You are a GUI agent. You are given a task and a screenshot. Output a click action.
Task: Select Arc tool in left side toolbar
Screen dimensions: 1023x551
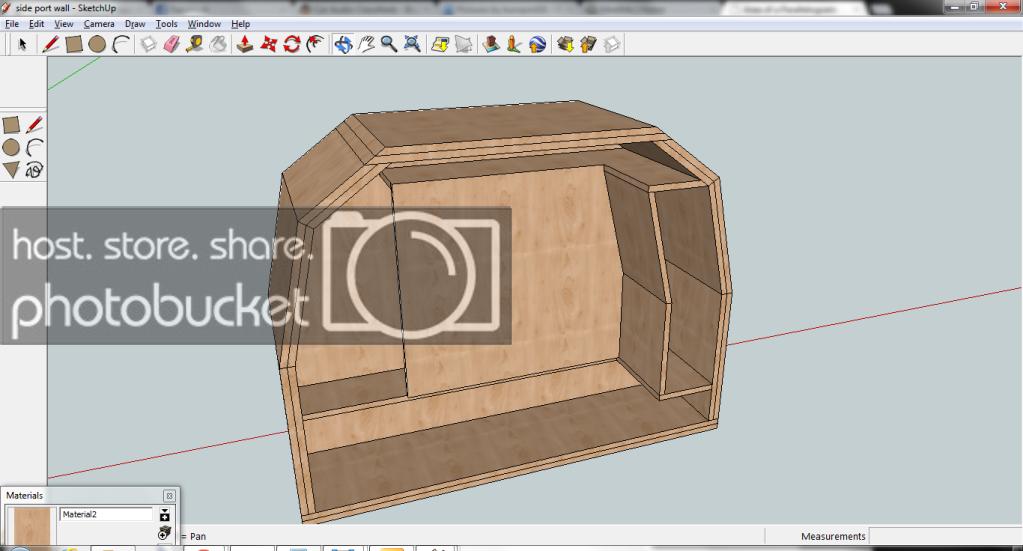[35, 147]
